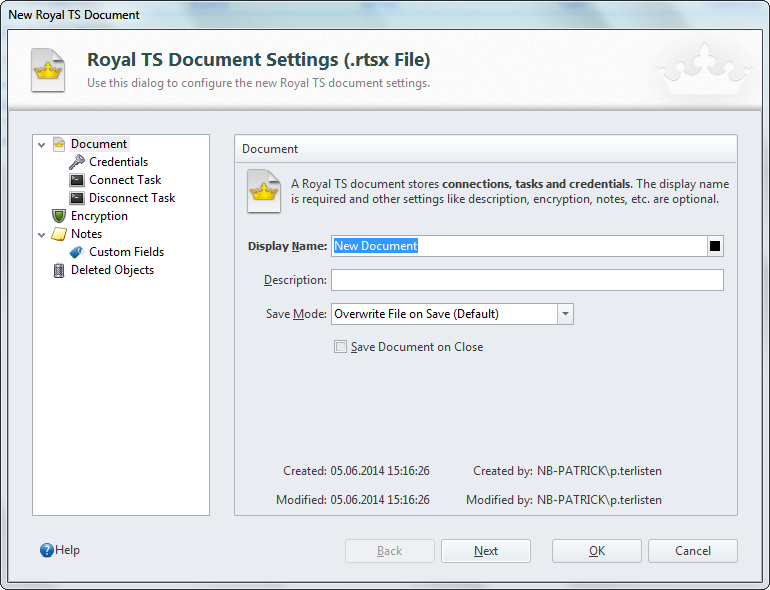Click the Credentials key icon in tree
The image size is (770, 590).
[77, 162]
